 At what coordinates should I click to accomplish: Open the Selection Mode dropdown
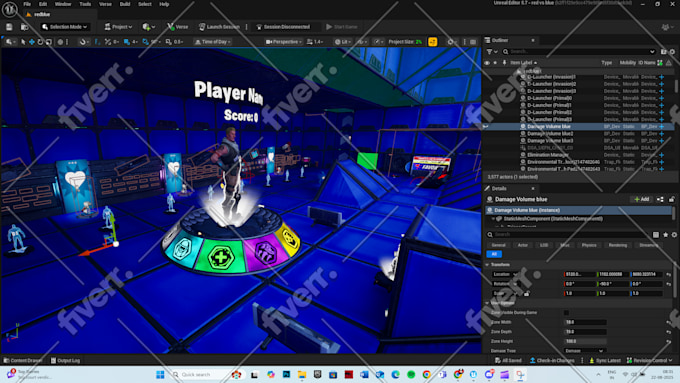point(65,27)
